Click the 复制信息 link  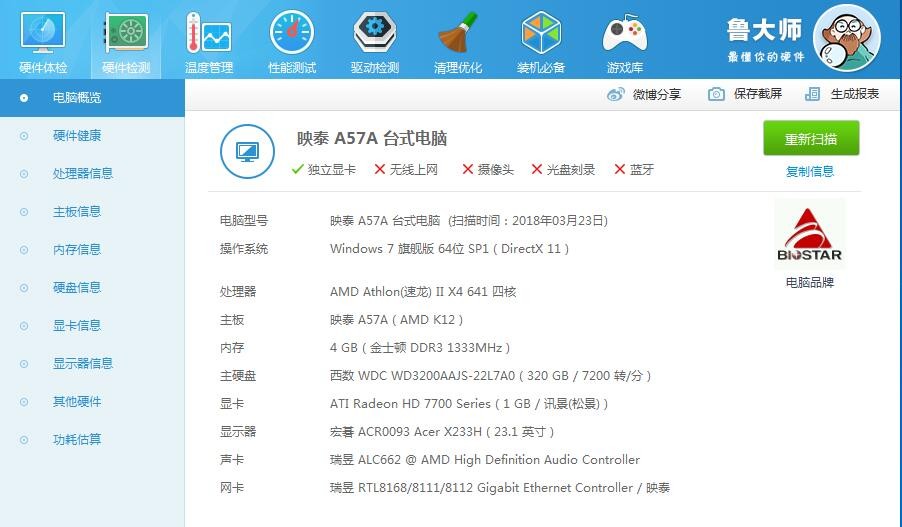(810, 171)
